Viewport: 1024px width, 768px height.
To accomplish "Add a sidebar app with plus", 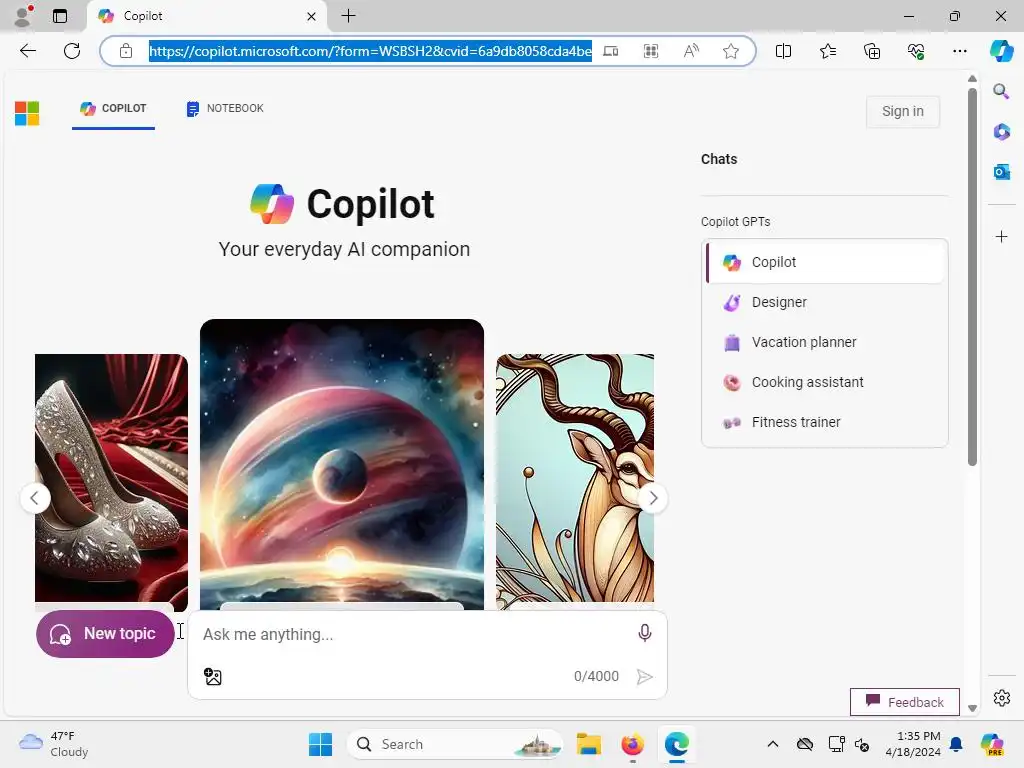I will click(1001, 236).
